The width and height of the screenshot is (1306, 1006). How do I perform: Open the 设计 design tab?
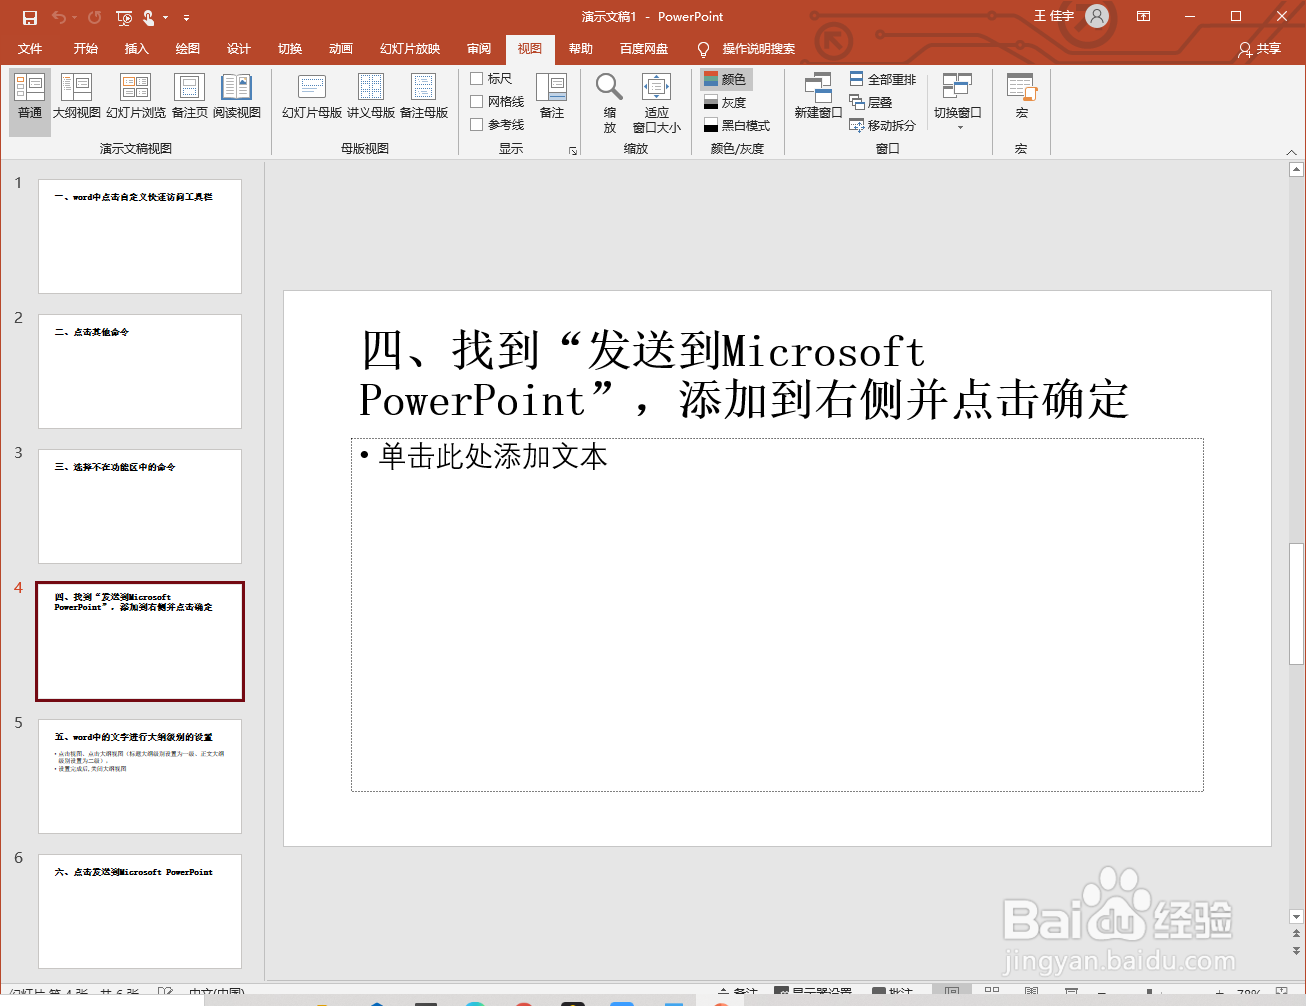click(x=239, y=48)
